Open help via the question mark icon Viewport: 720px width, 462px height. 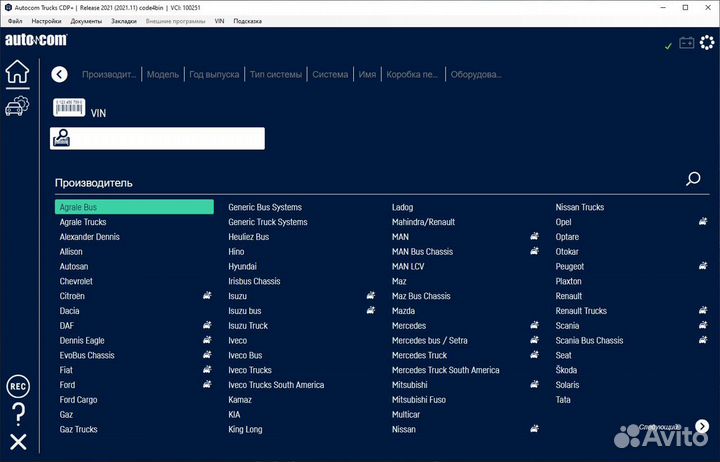click(x=18, y=414)
